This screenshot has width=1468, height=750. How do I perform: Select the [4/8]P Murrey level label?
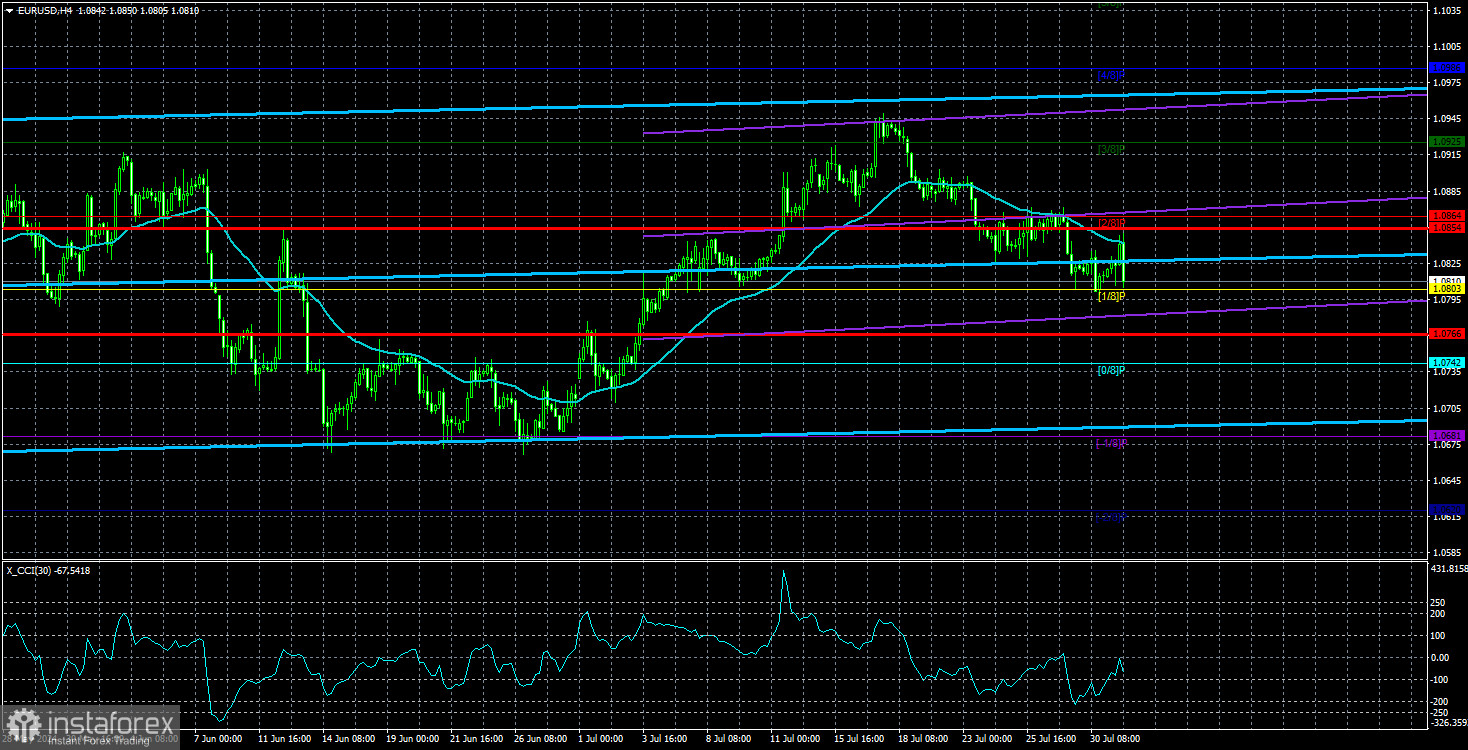(x=1111, y=76)
